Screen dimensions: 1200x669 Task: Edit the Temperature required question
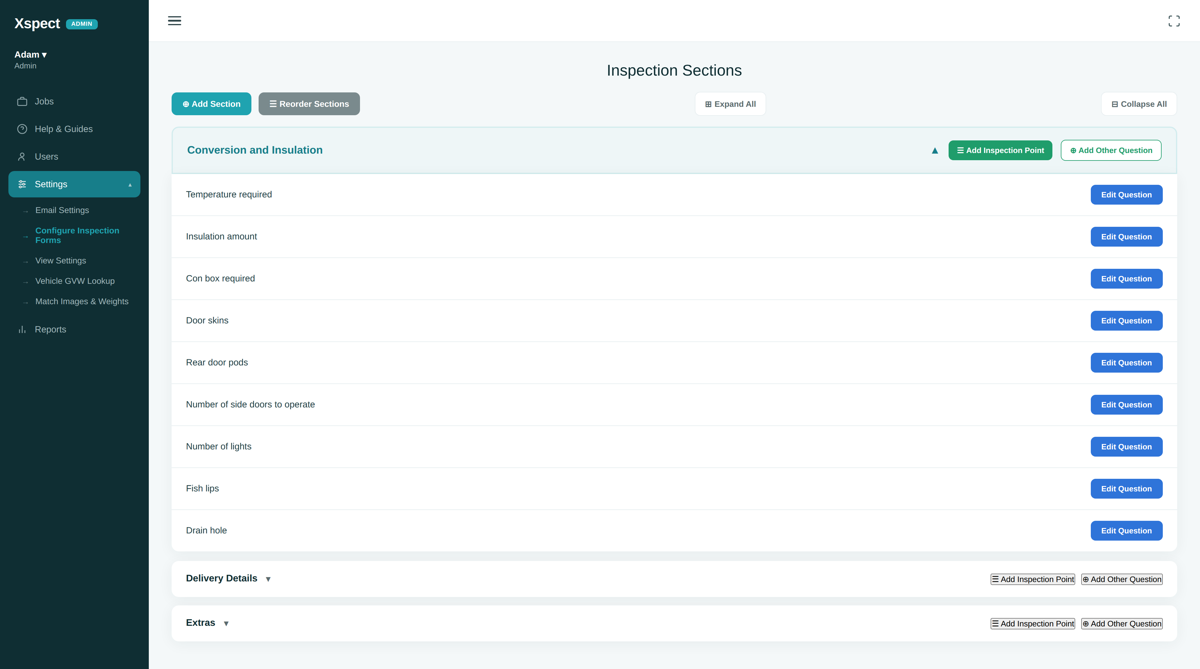tap(1126, 195)
